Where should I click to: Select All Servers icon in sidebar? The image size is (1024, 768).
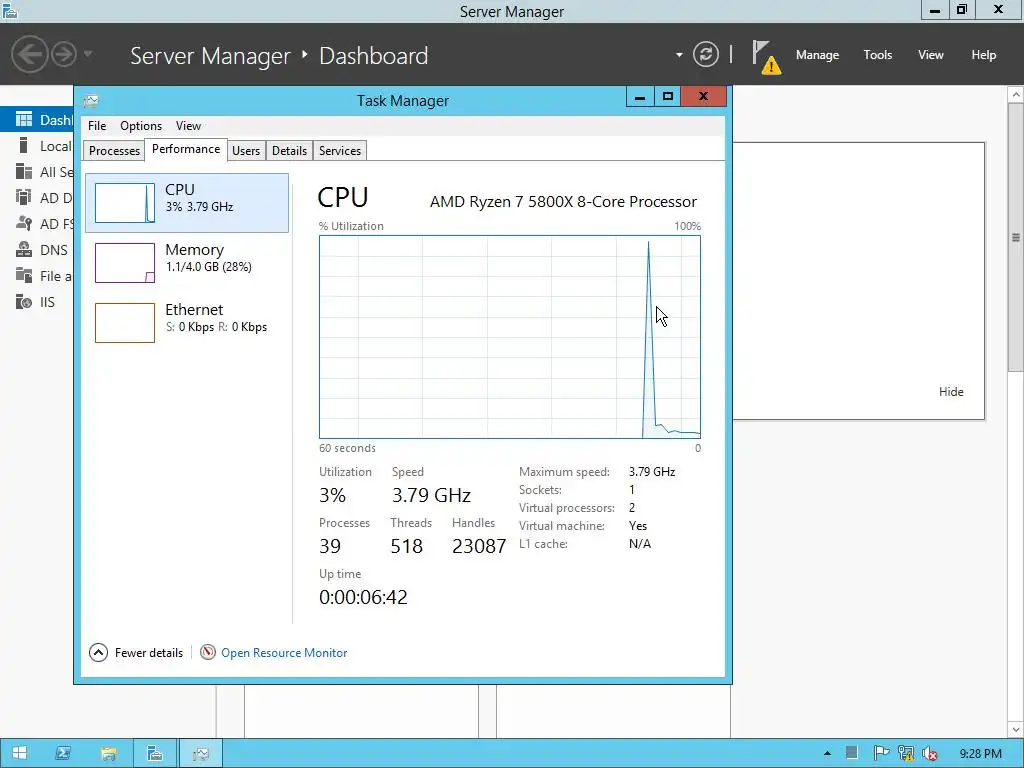point(24,172)
